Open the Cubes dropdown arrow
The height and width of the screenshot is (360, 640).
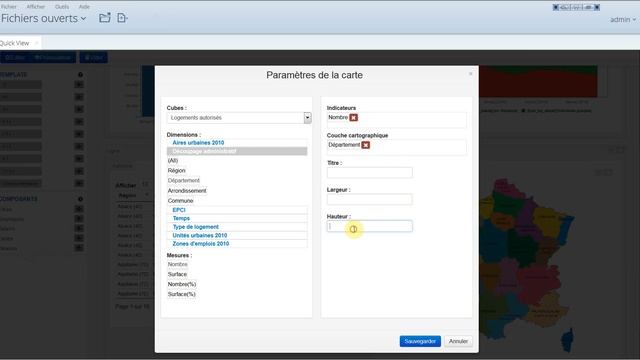307,118
